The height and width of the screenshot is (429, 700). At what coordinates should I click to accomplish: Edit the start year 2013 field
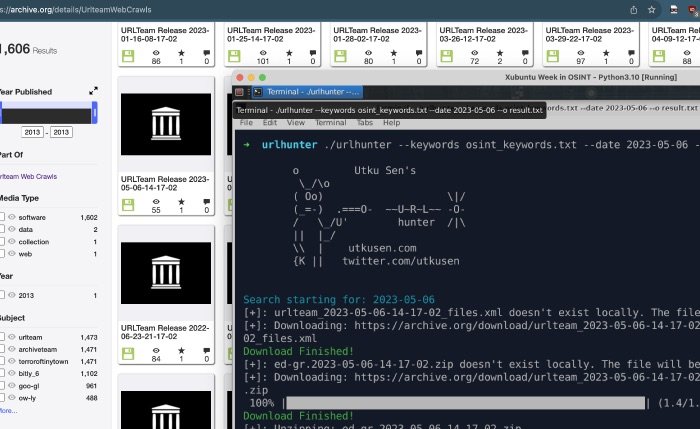[x=32, y=132]
